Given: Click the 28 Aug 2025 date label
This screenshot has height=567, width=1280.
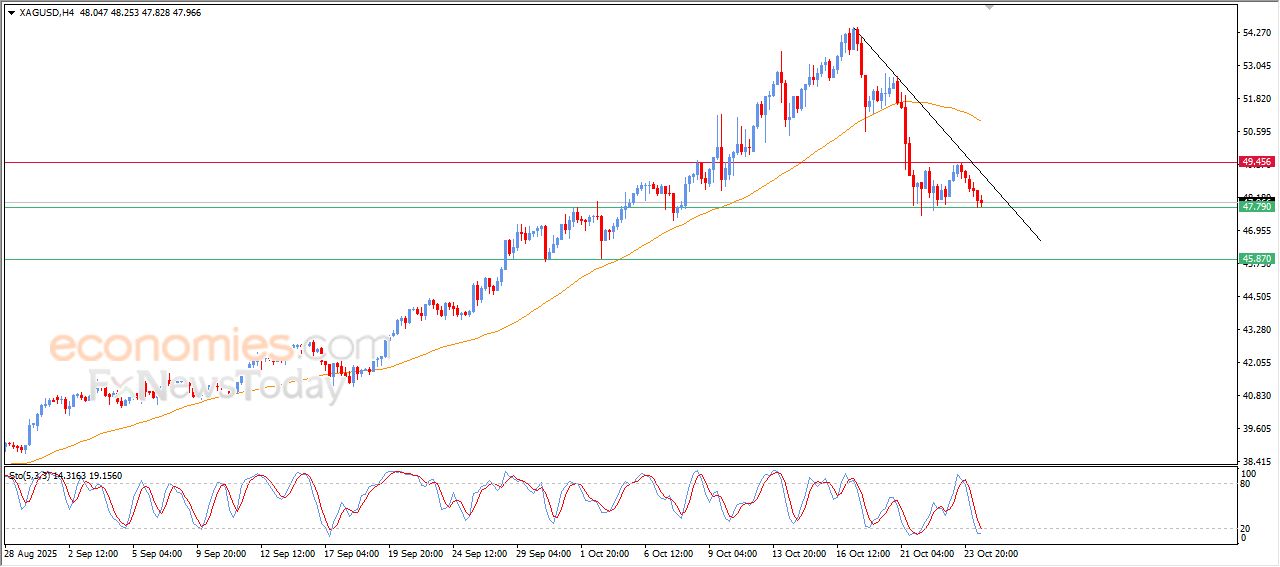Looking at the screenshot, I should [30, 553].
